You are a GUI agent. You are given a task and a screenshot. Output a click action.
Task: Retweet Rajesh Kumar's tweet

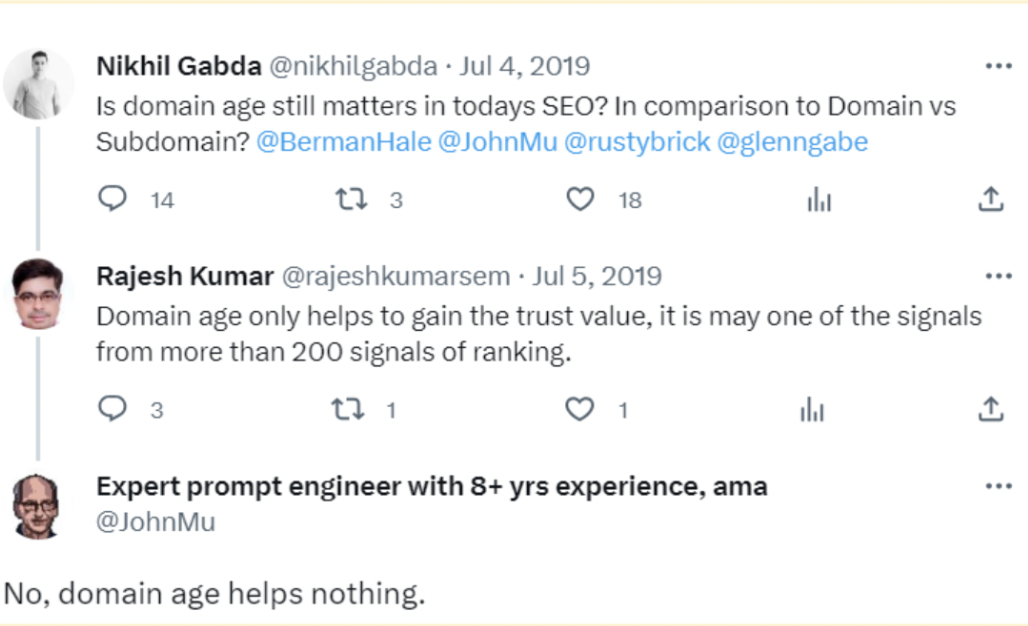(x=347, y=409)
